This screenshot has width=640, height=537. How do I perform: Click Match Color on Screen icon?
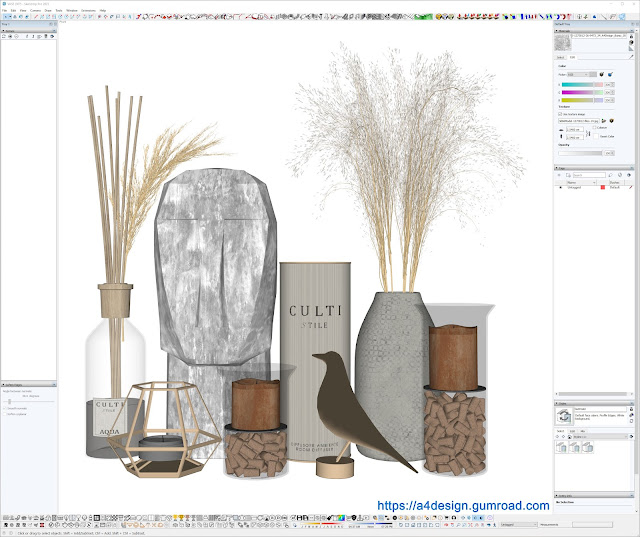(610, 74)
